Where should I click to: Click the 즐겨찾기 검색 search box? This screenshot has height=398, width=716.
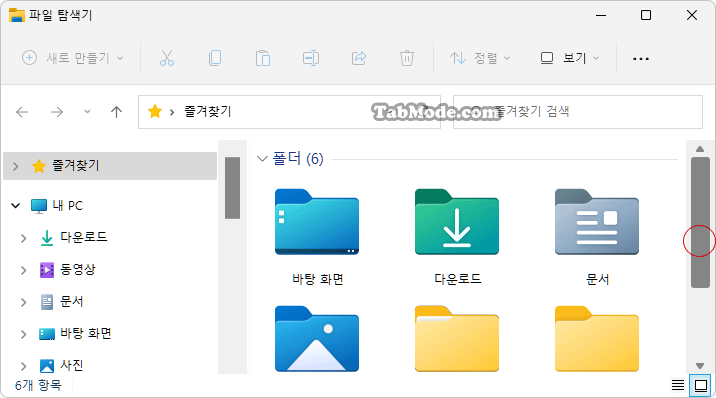(x=578, y=112)
